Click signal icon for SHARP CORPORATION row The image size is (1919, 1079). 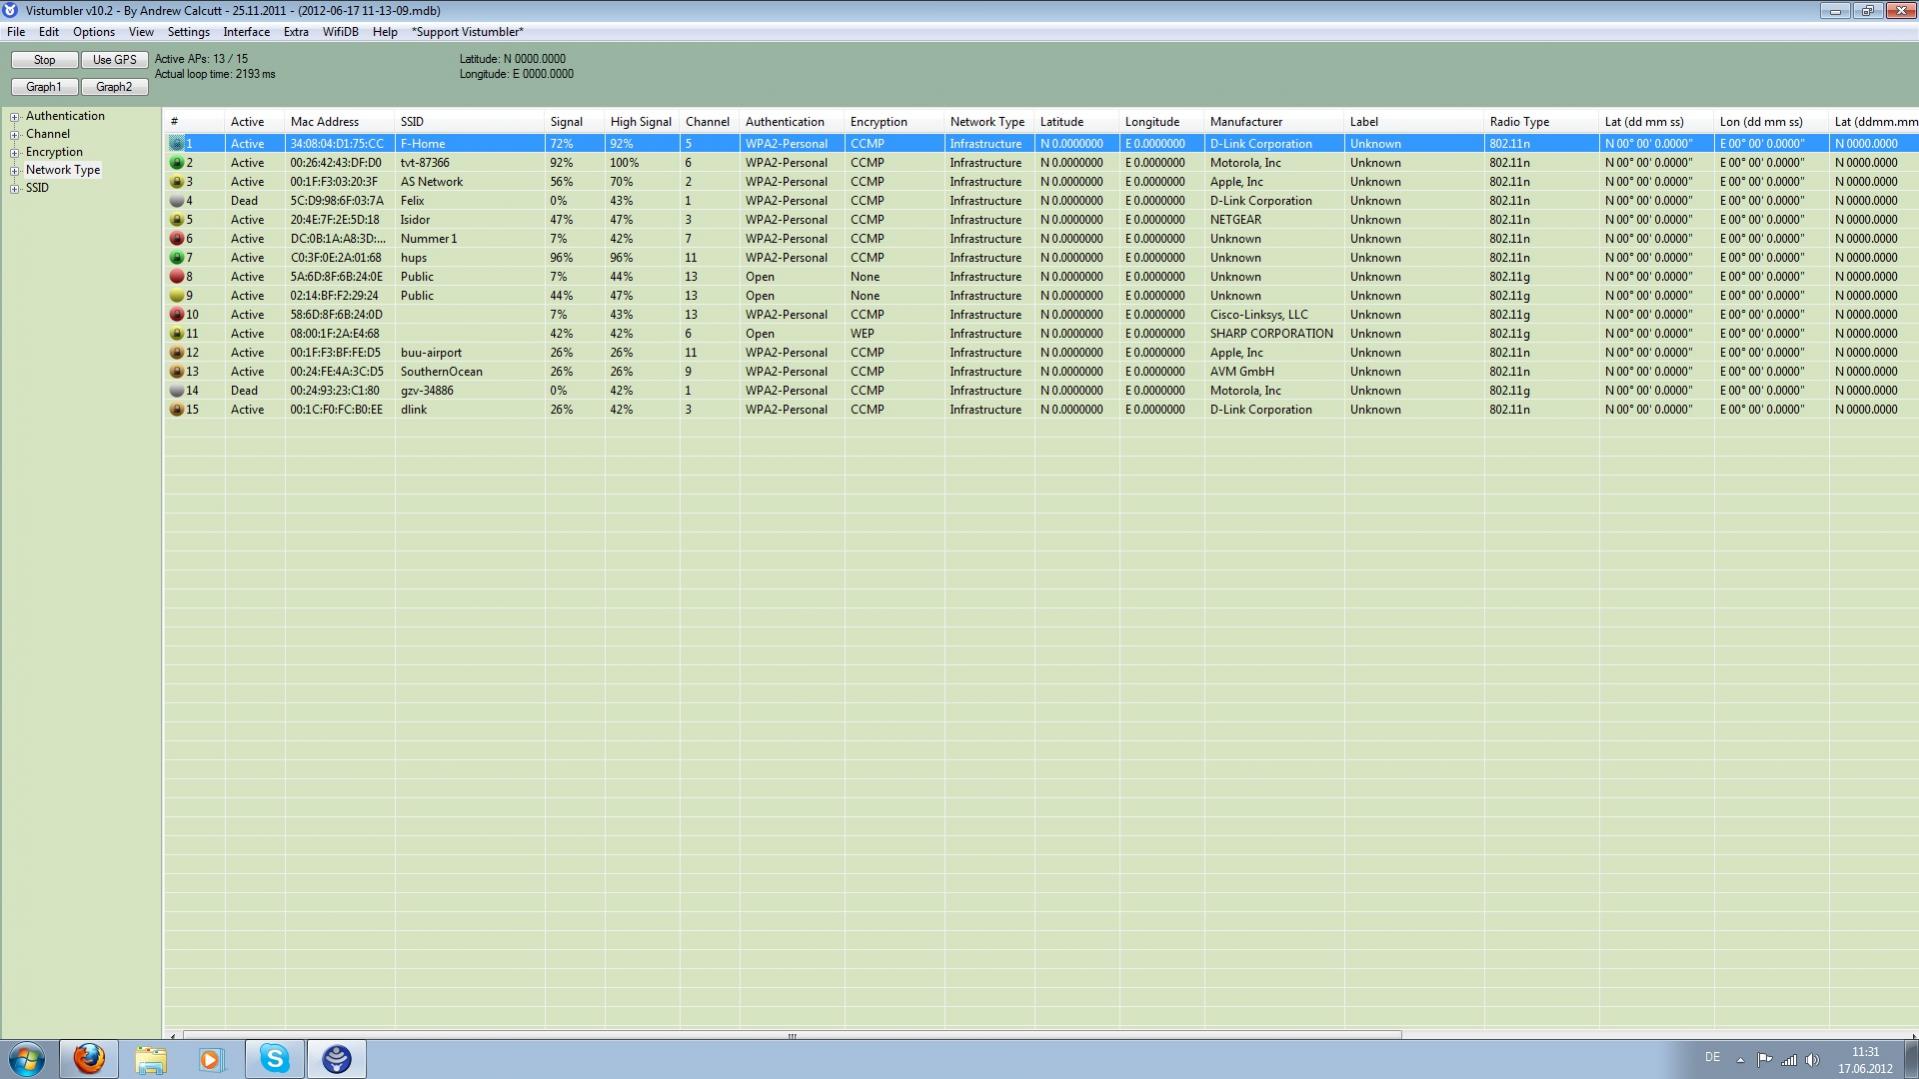click(x=177, y=334)
